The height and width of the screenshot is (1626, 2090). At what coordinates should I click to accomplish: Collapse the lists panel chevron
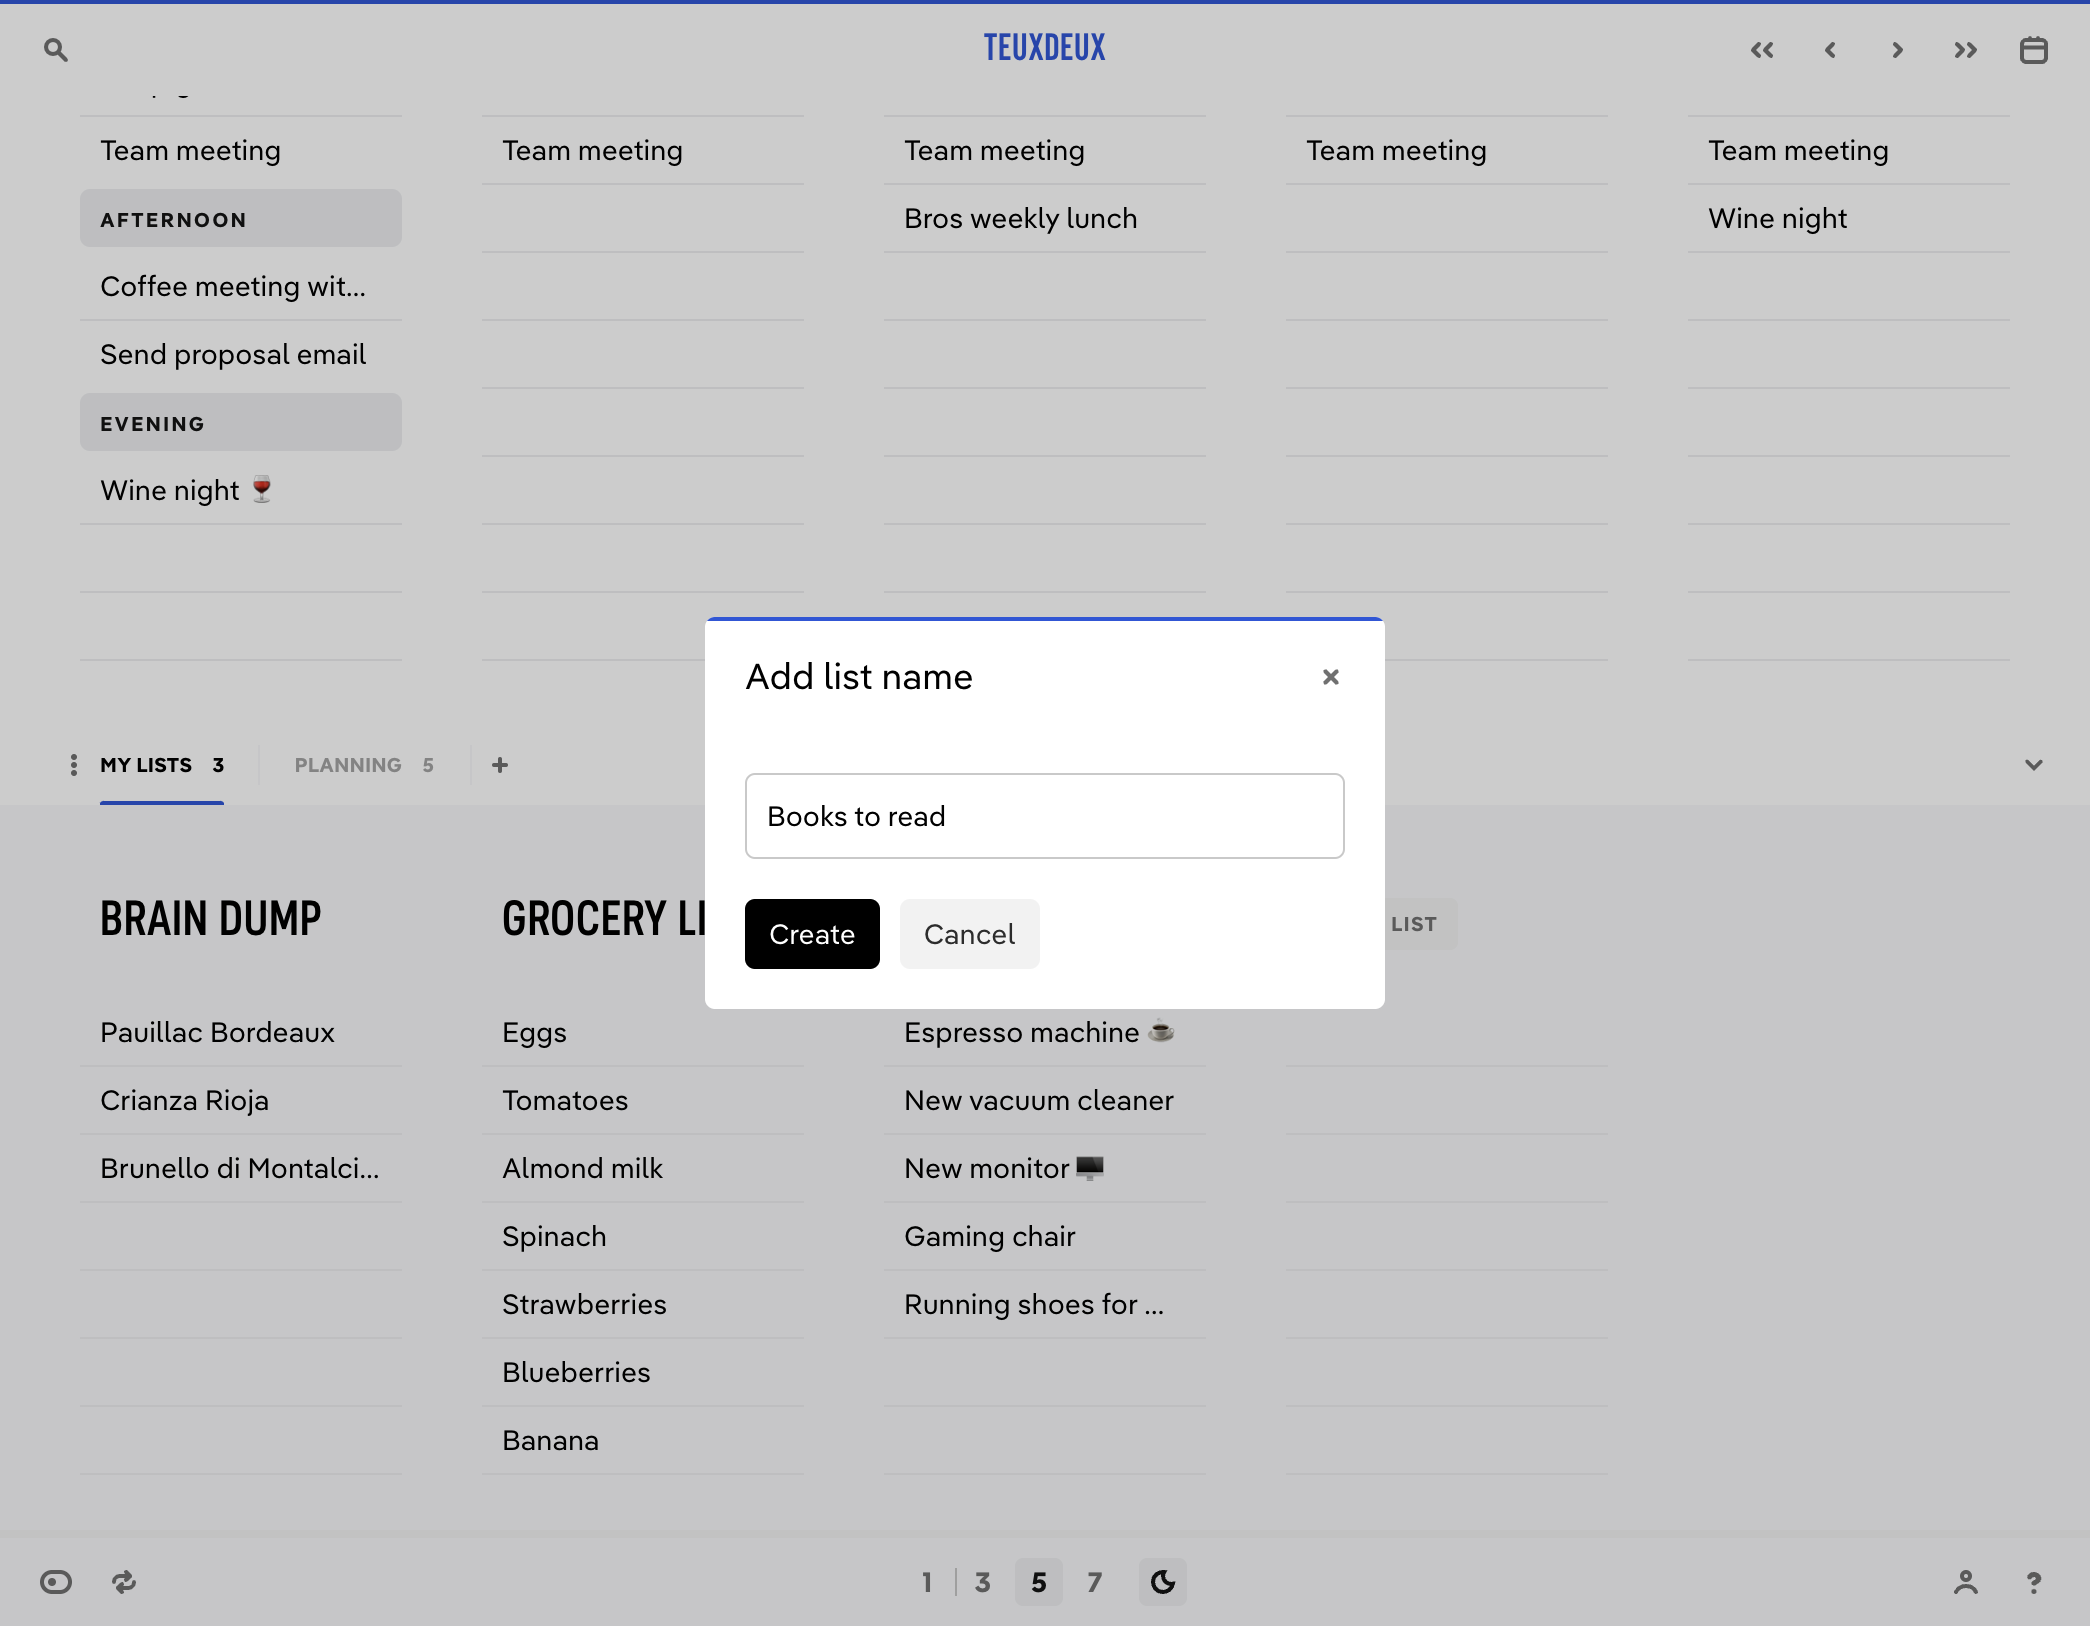click(2034, 765)
